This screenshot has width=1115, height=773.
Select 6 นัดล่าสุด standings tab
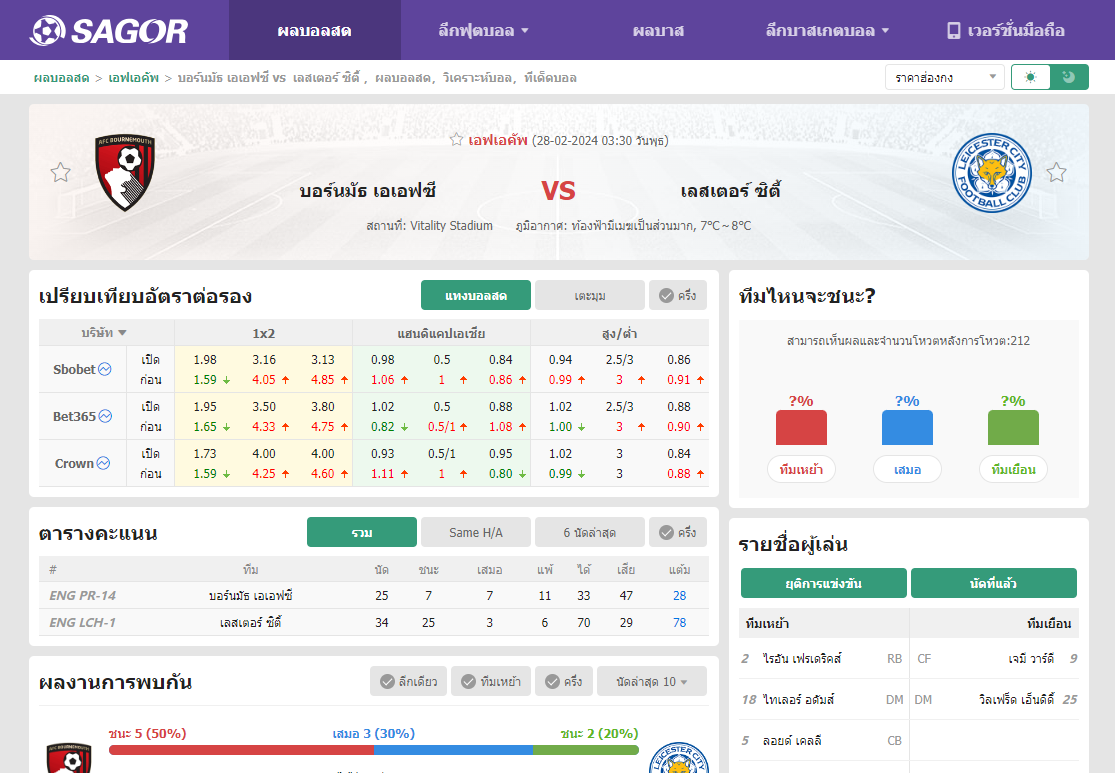tap(589, 532)
